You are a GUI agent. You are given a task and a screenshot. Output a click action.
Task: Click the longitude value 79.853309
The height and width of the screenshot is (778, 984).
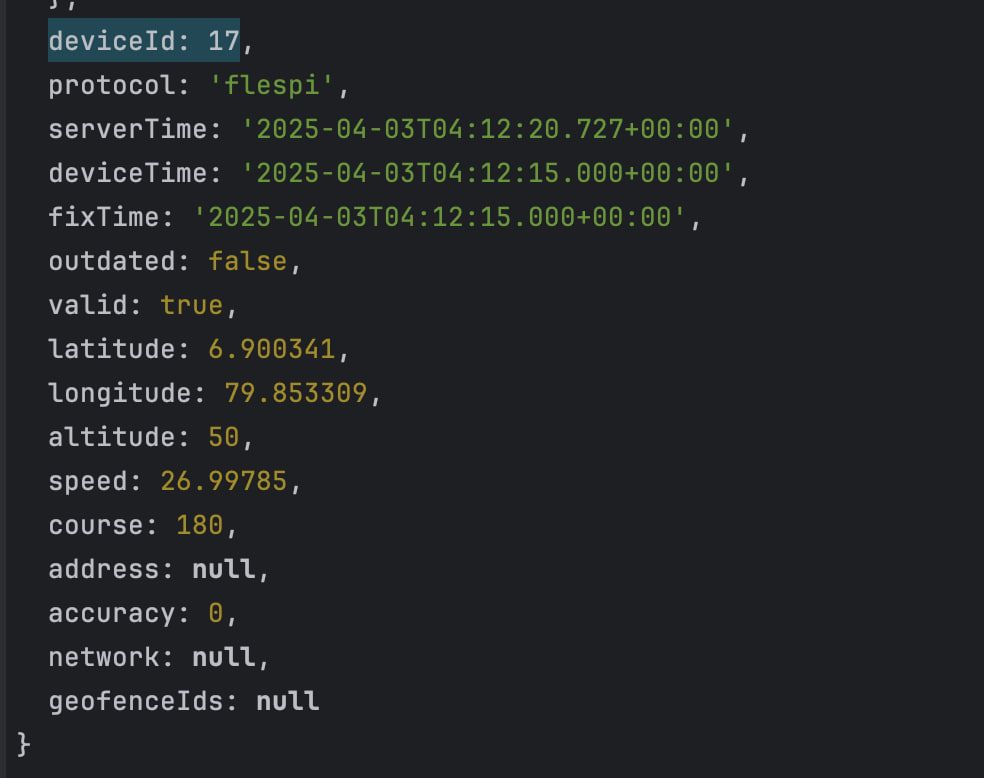(296, 393)
